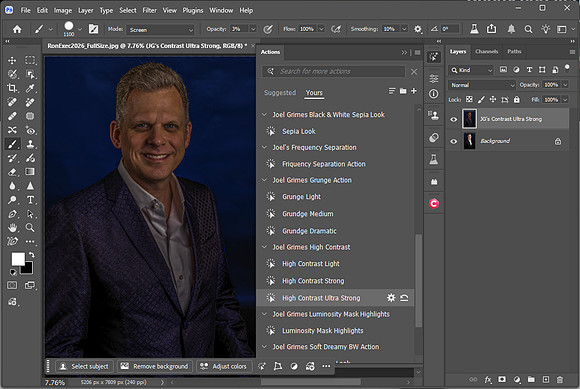Select the Pen tool
580x389 pixels.
coord(12,214)
